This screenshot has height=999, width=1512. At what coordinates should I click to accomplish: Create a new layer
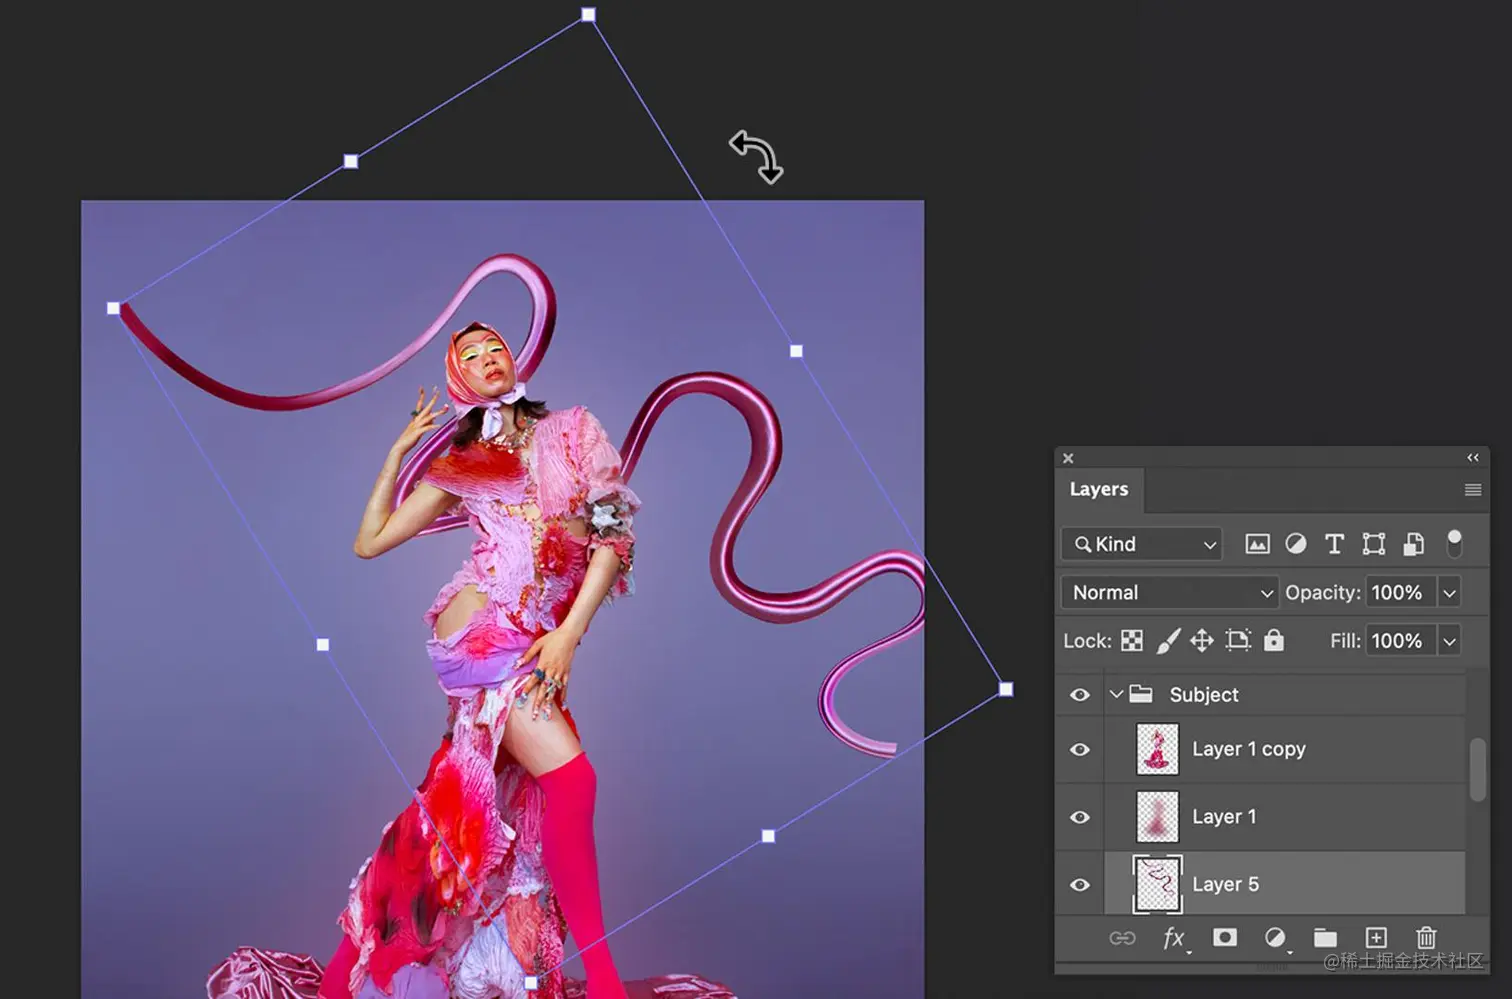click(1376, 938)
